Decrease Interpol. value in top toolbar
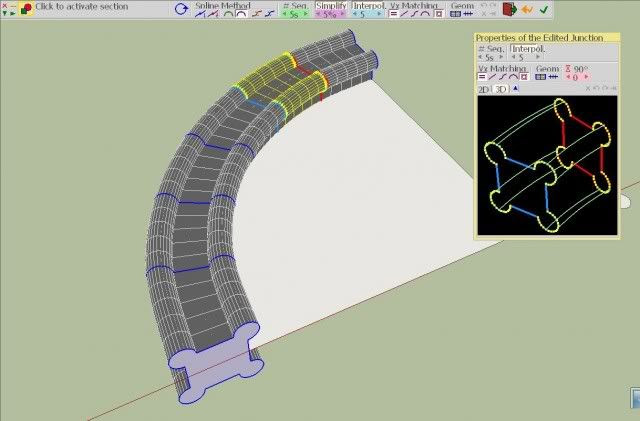640x421 pixels. (x=355, y=14)
